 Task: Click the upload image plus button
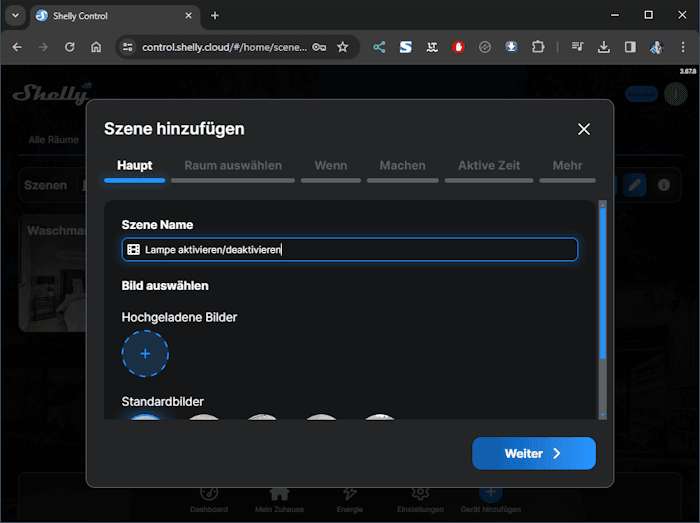click(145, 353)
